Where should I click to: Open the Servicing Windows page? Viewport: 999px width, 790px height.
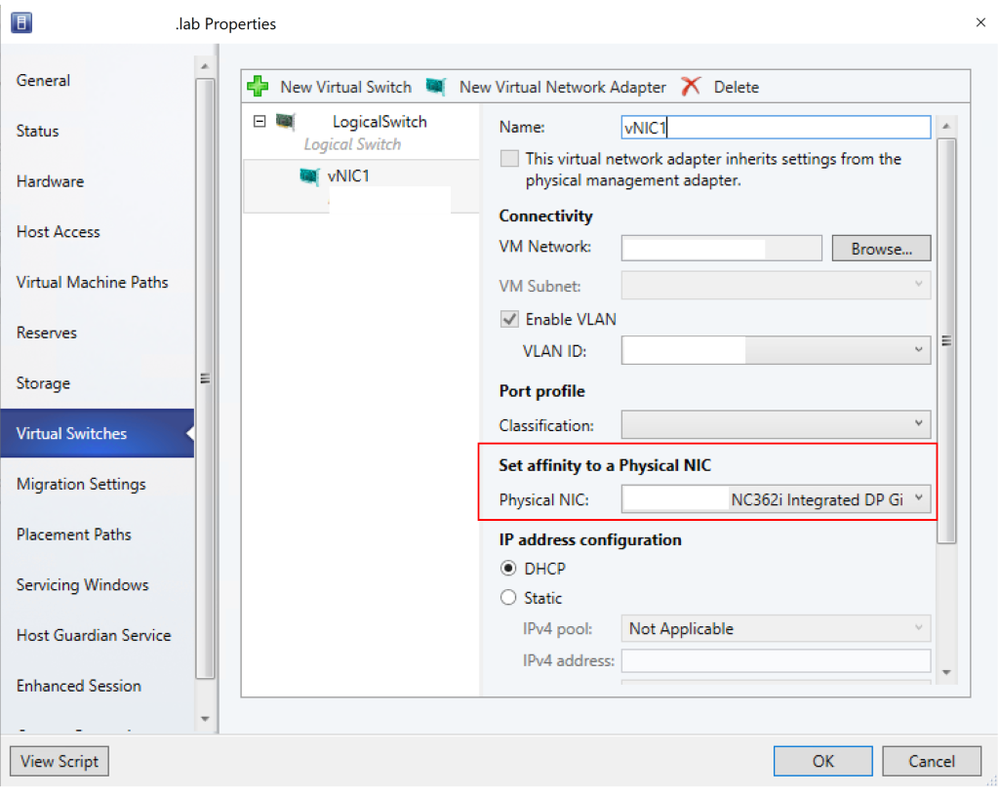pyautogui.click(x=97, y=584)
